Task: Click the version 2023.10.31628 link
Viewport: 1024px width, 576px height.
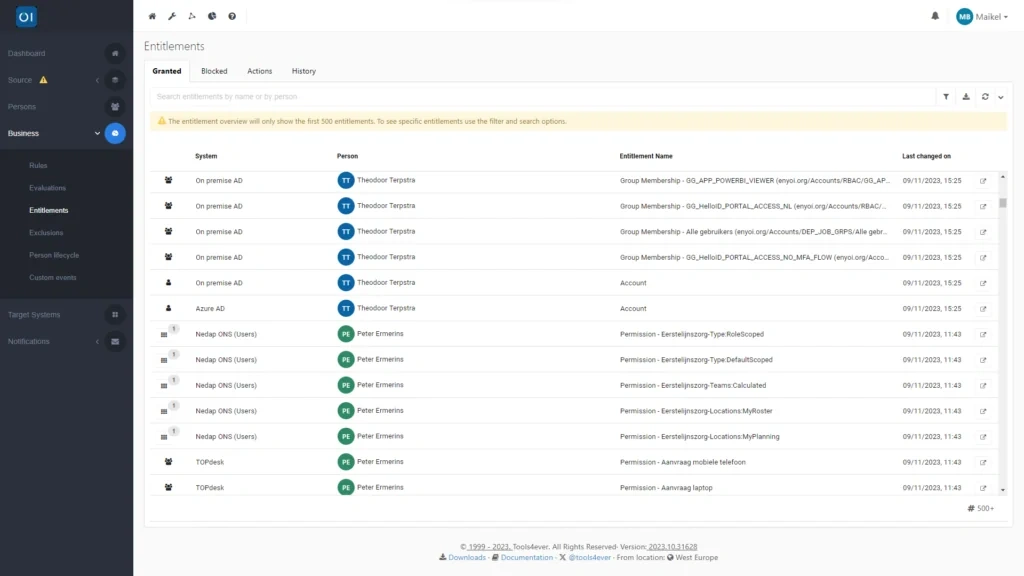Action: [x=673, y=547]
